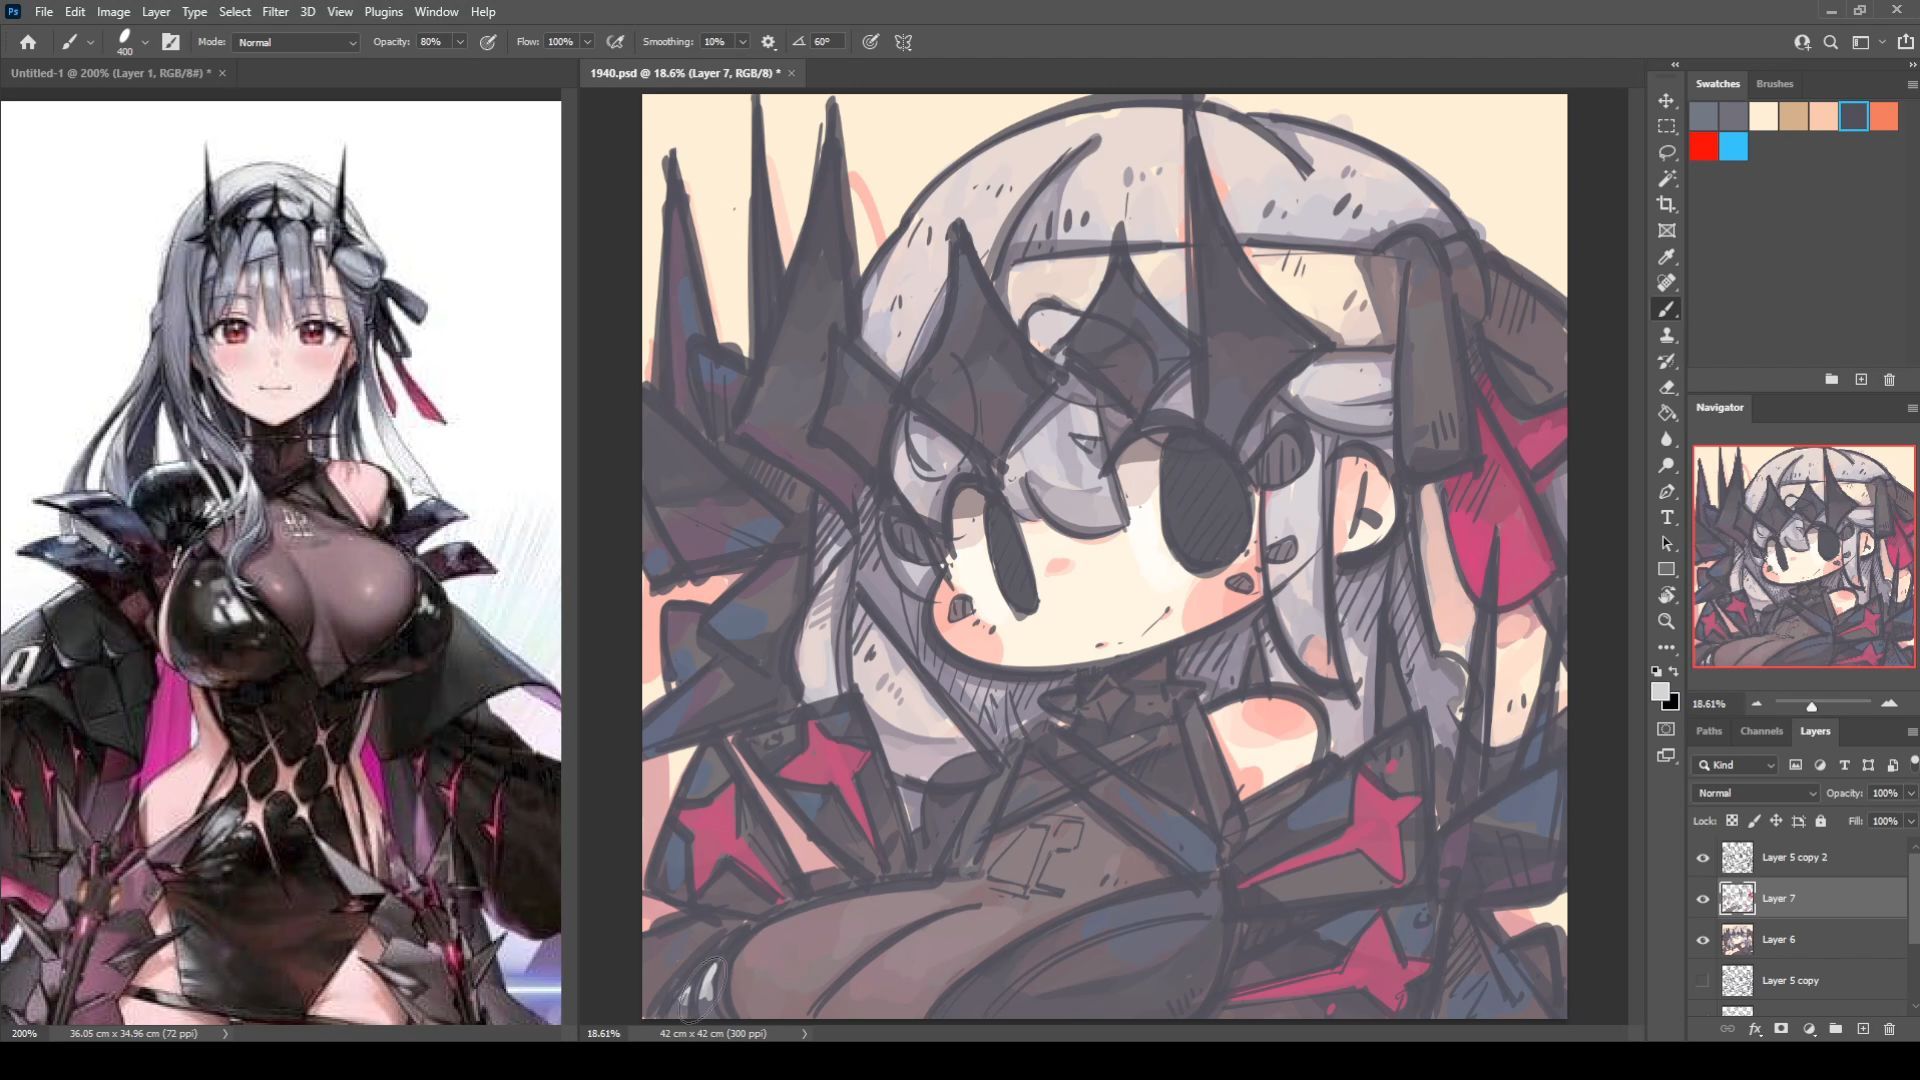Open brush preset picker arrow

(145, 42)
